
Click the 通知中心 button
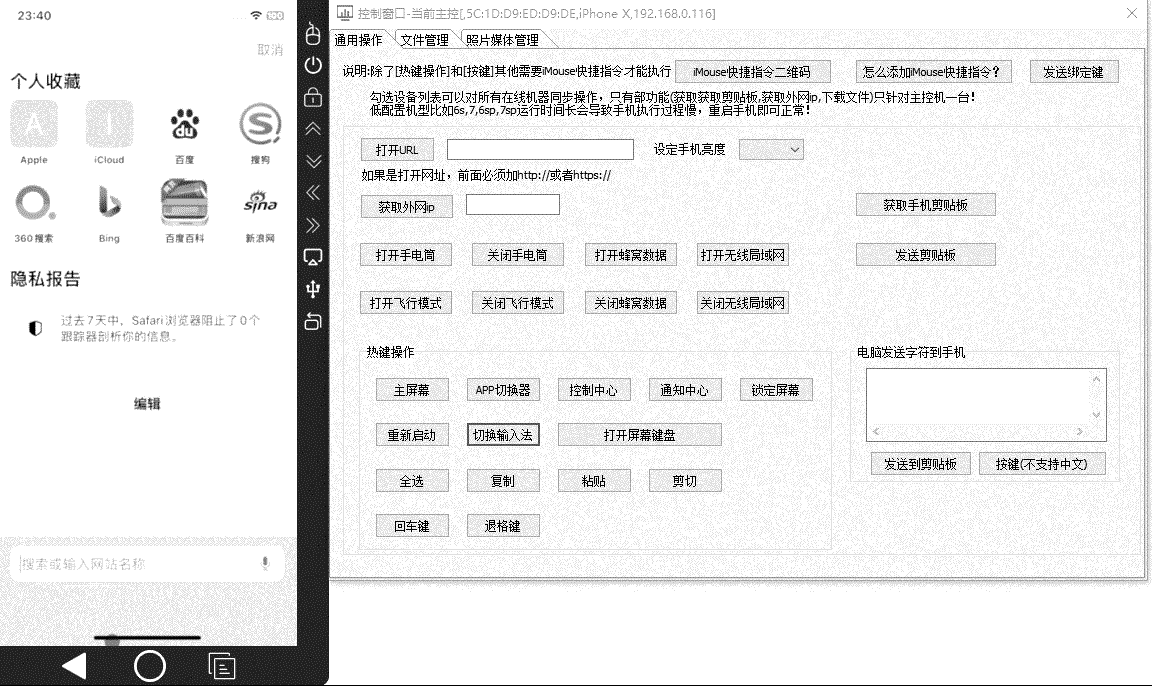pyautogui.click(x=685, y=390)
